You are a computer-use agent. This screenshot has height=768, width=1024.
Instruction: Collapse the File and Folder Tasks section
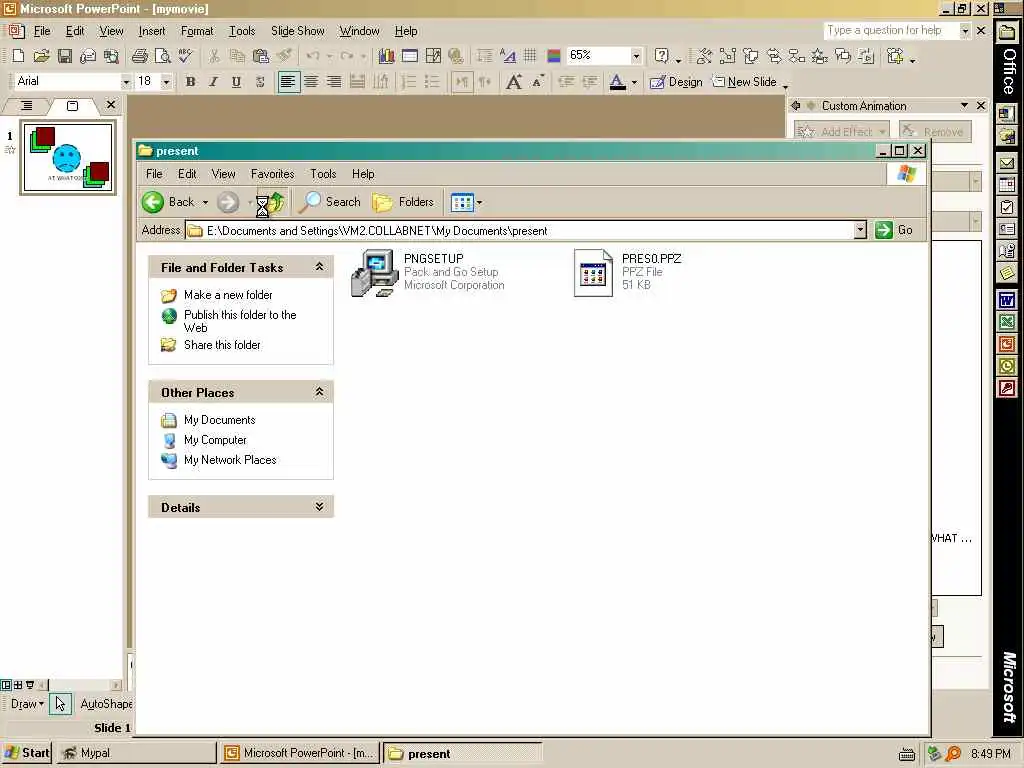(319, 266)
